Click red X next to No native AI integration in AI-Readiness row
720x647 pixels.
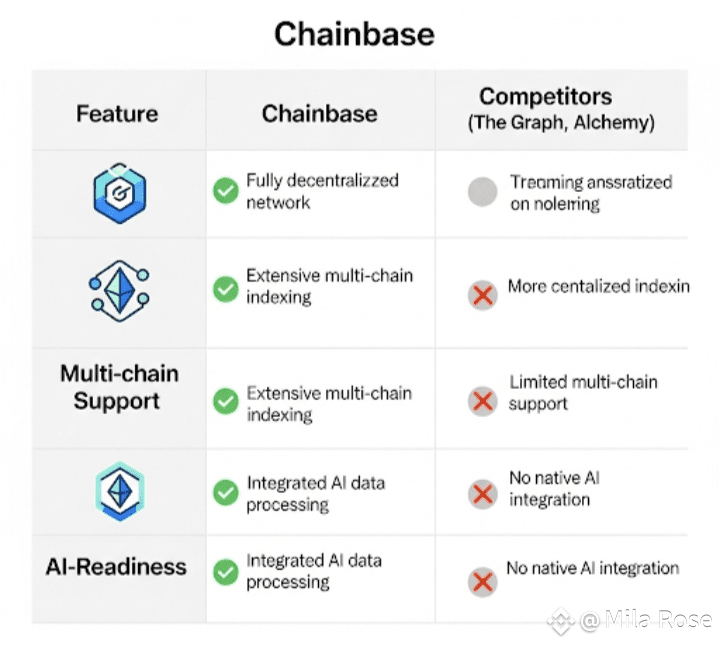483,582
